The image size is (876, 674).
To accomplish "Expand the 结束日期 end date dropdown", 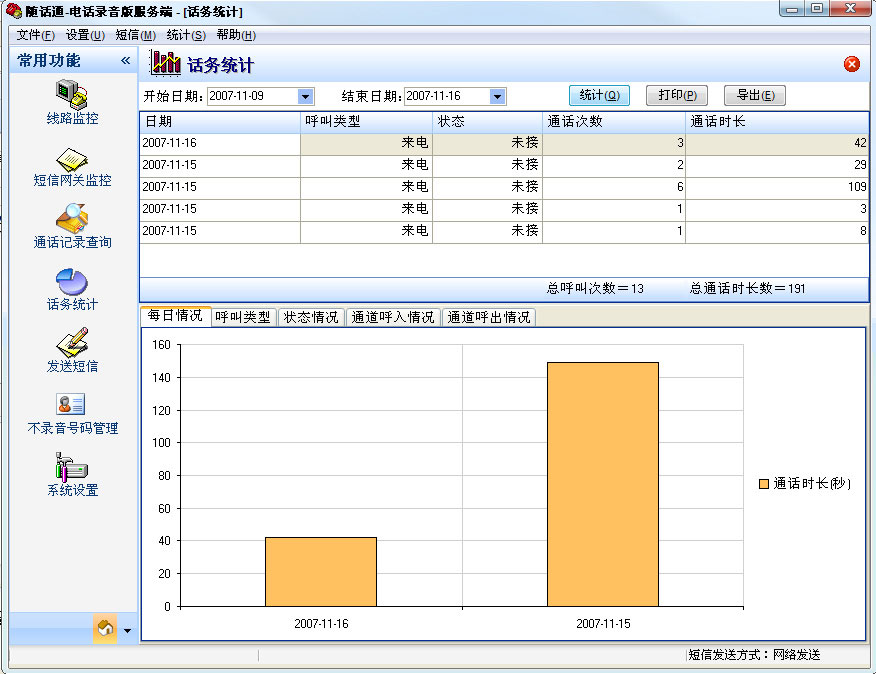I will (x=498, y=97).
